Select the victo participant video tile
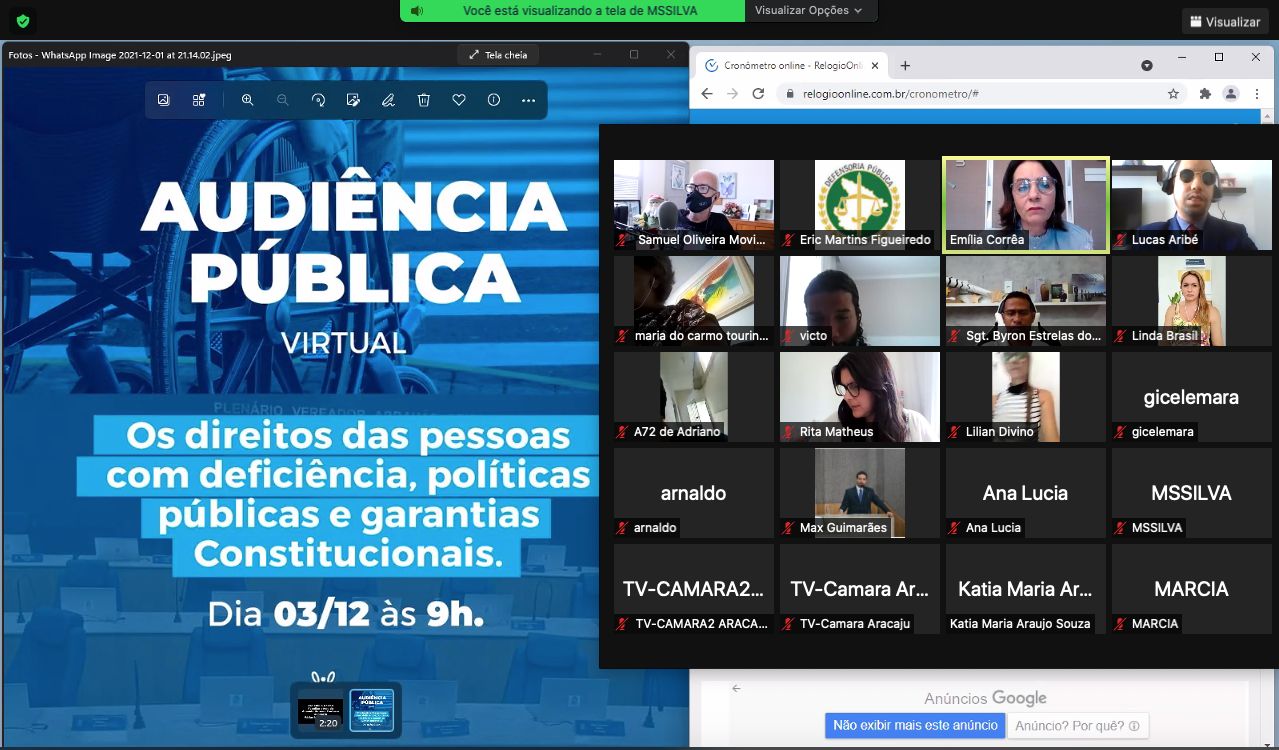 pyautogui.click(x=860, y=301)
